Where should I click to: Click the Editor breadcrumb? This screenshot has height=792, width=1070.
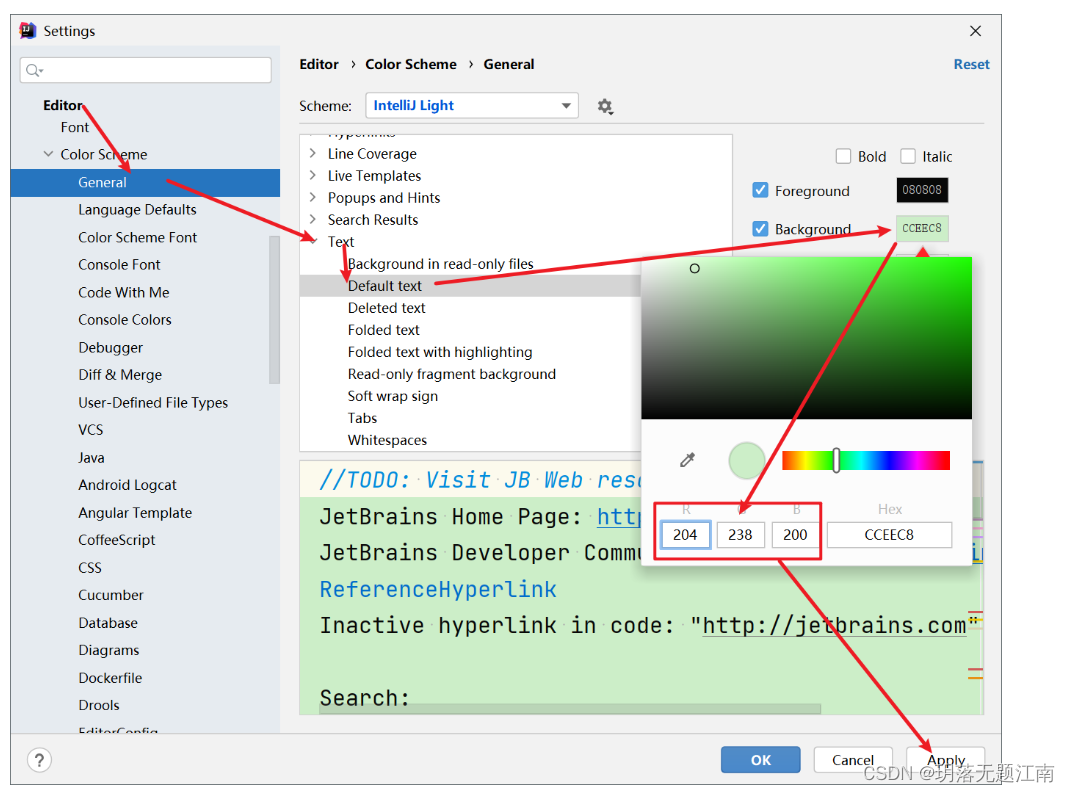[319, 64]
